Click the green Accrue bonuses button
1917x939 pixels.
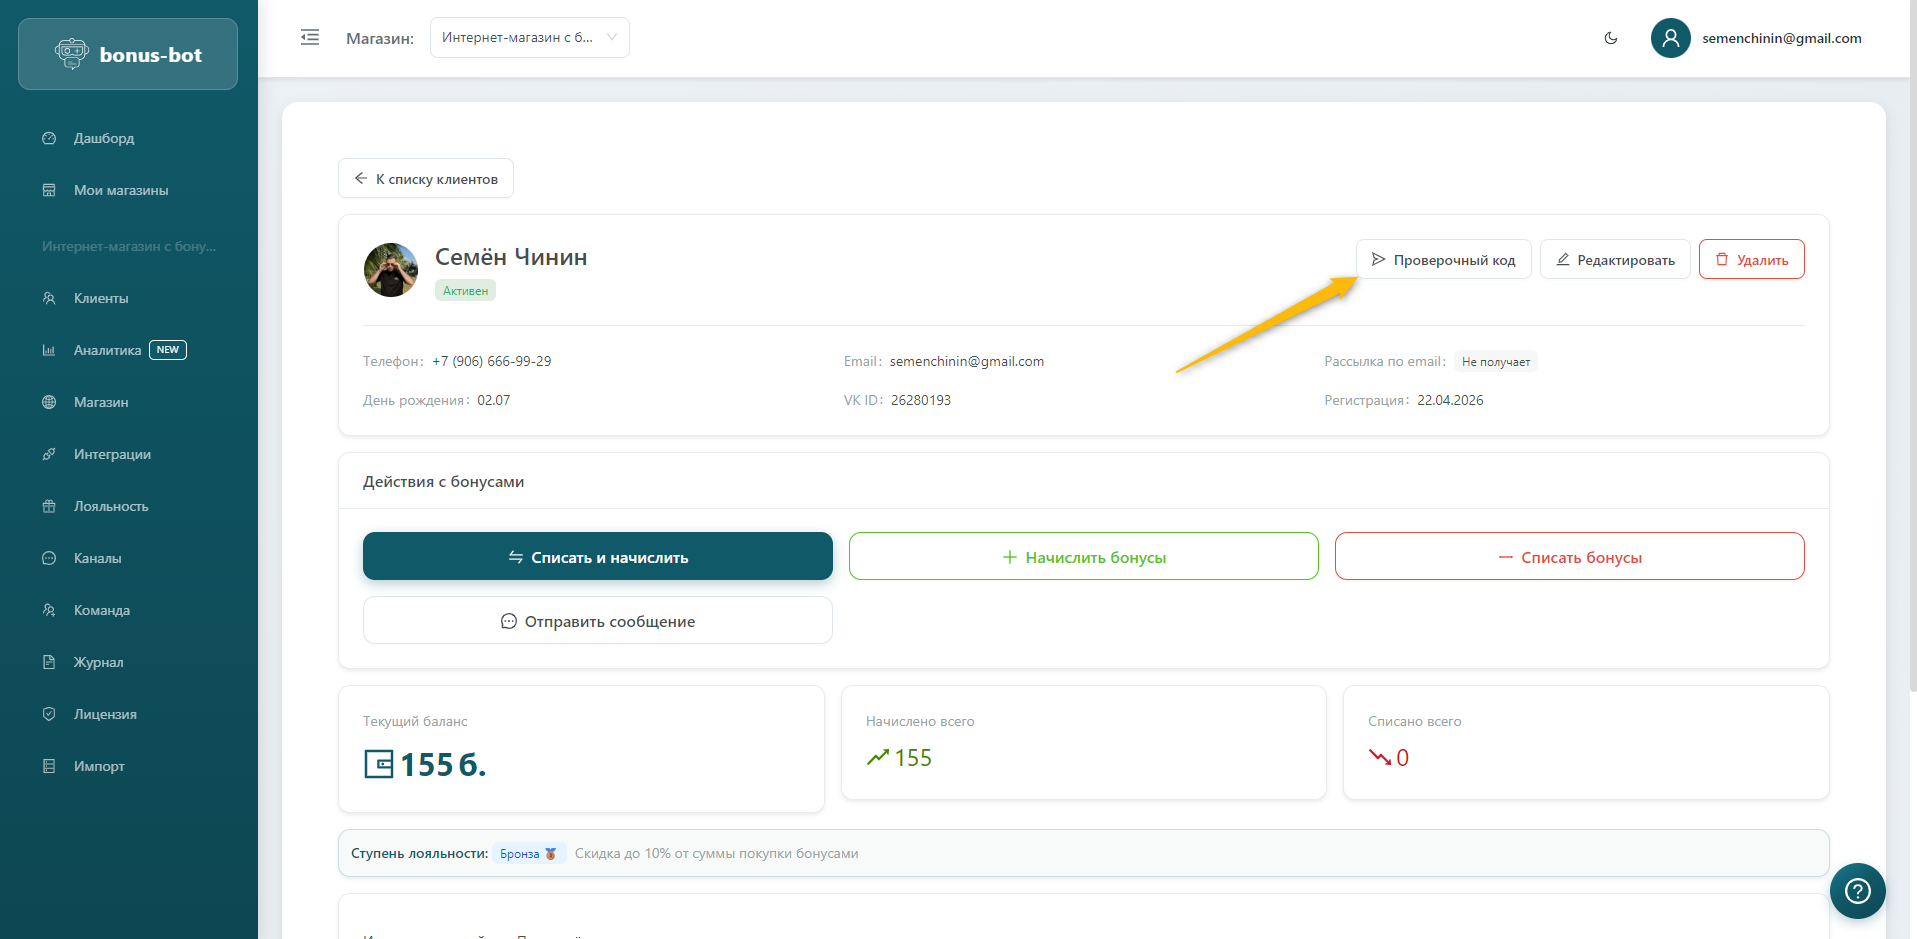(x=1083, y=557)
